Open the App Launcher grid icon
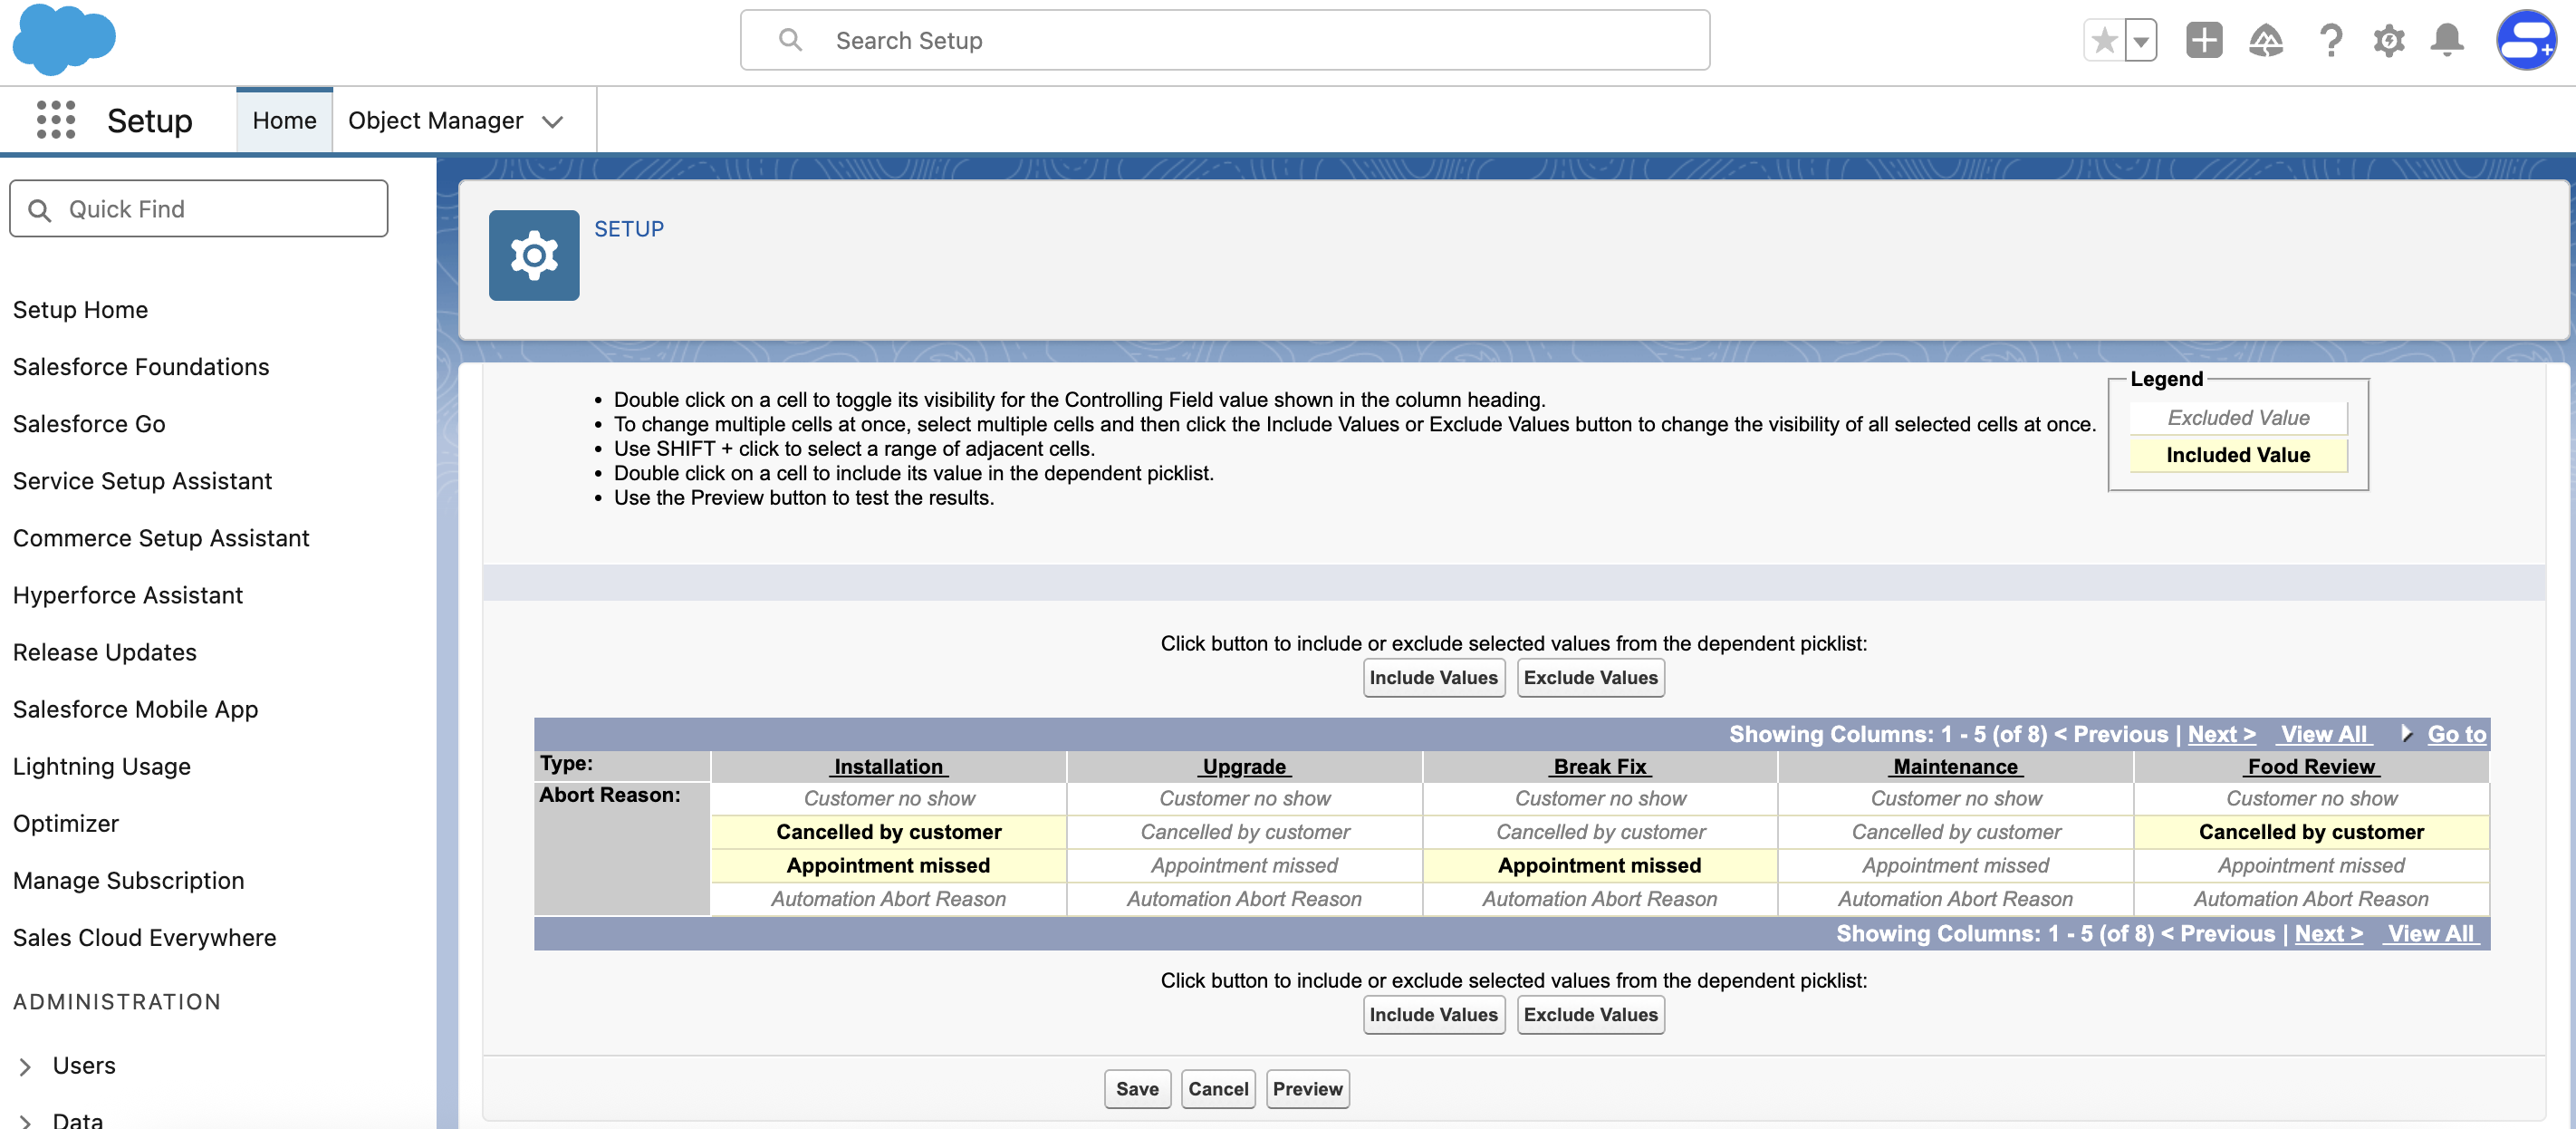Image resolution: width=2576 pixels, height=1129 pixels. point(56,120)
